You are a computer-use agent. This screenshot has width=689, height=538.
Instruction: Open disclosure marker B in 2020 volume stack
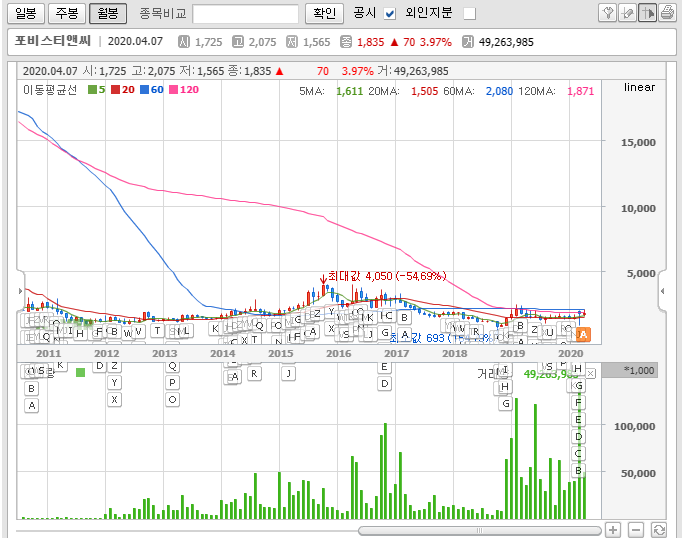tap(578, 471)
